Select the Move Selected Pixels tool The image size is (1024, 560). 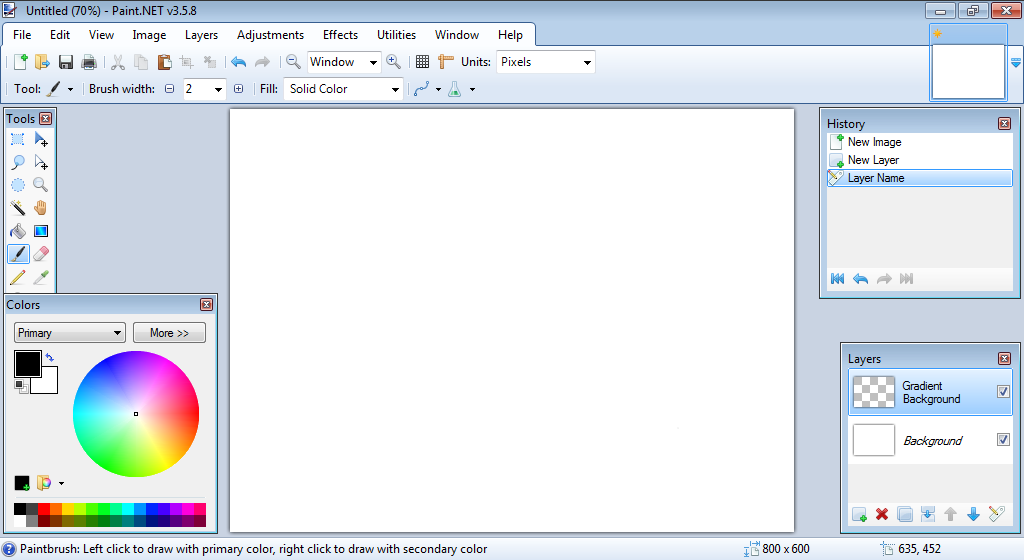tap(40, 140)
